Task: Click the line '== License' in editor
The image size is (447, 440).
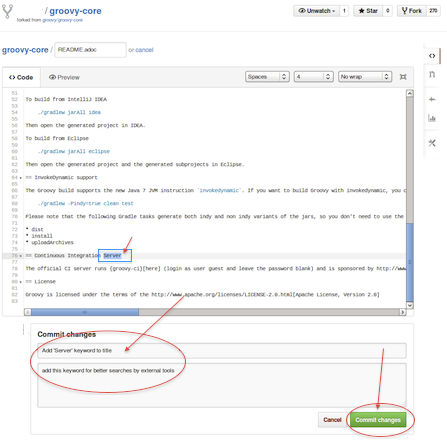Action: [x=41, y=282]
